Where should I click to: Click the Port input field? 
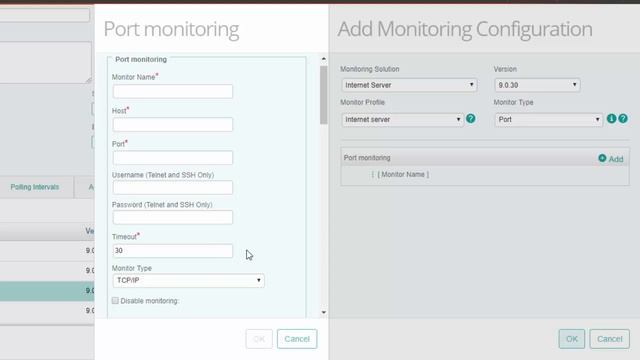click(173, 158)
